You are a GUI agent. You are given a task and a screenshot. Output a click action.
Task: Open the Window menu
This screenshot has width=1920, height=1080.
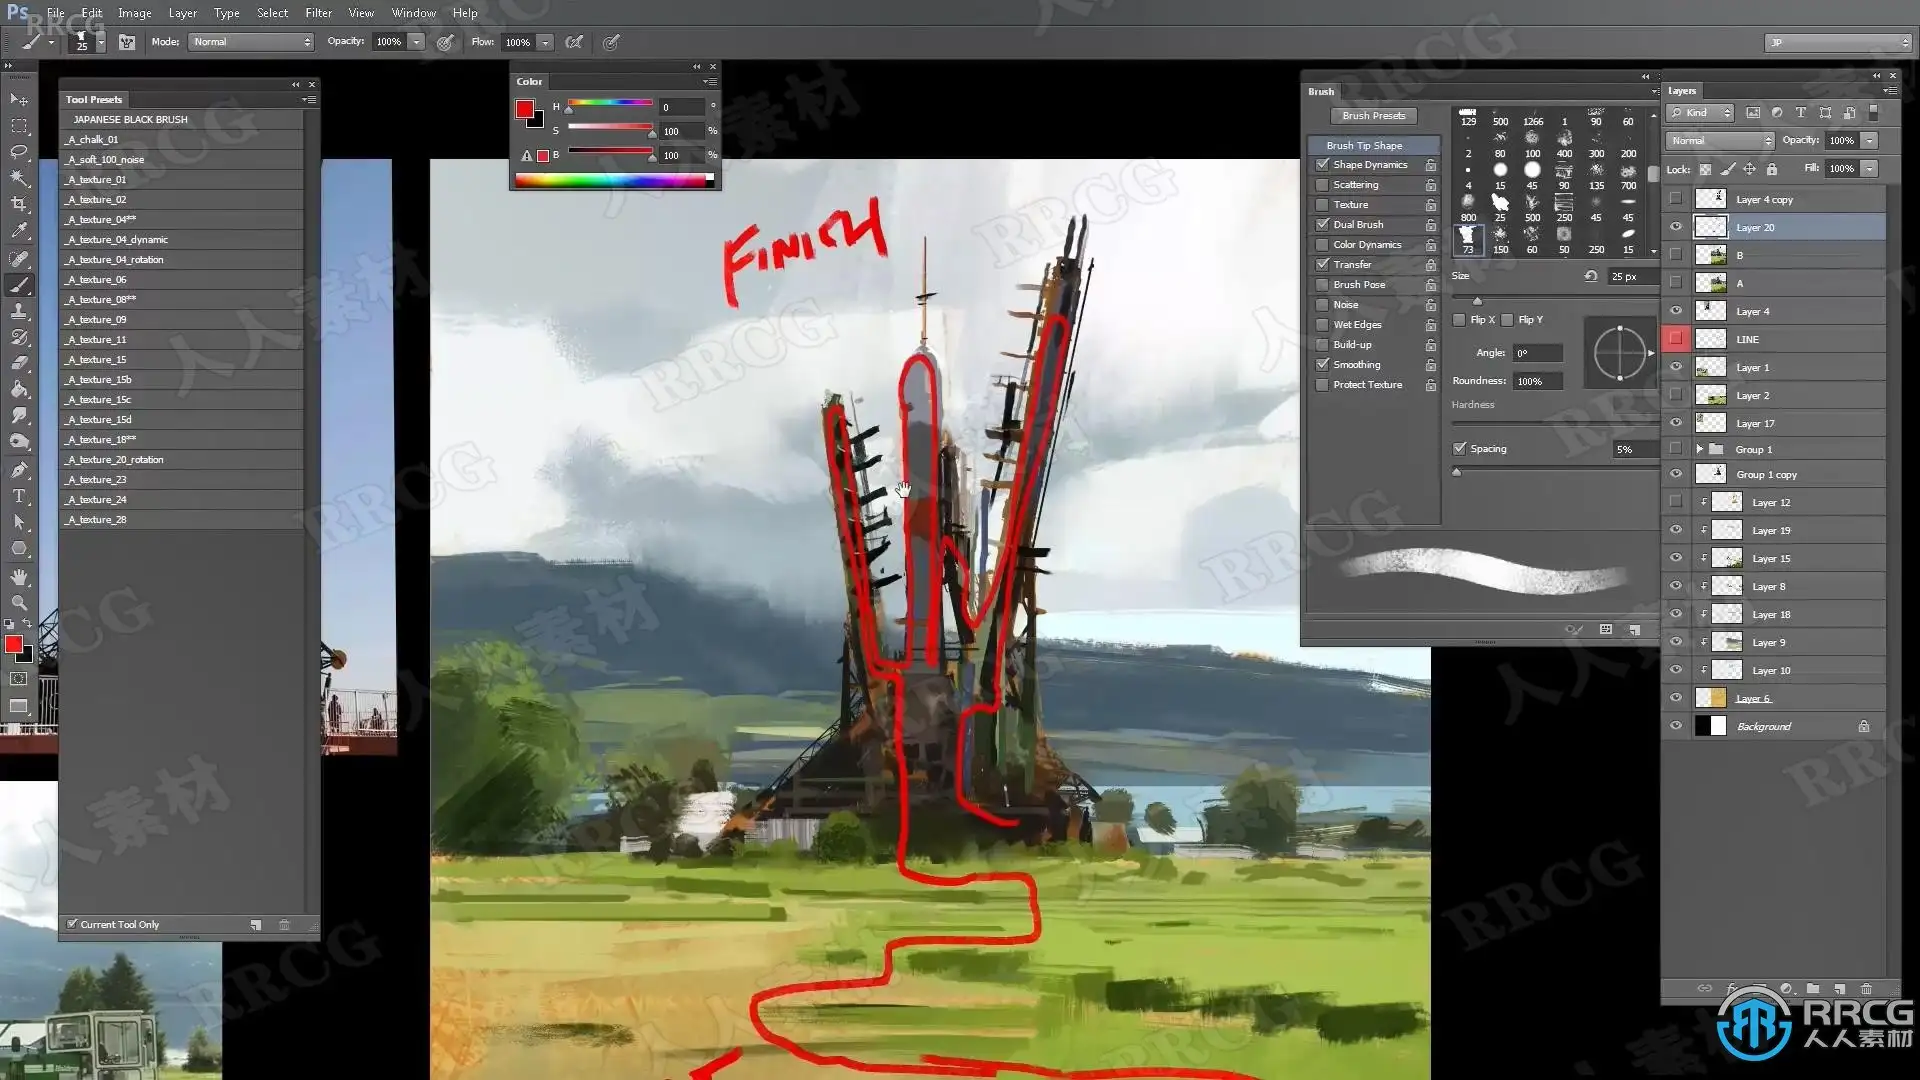[413, 13]
